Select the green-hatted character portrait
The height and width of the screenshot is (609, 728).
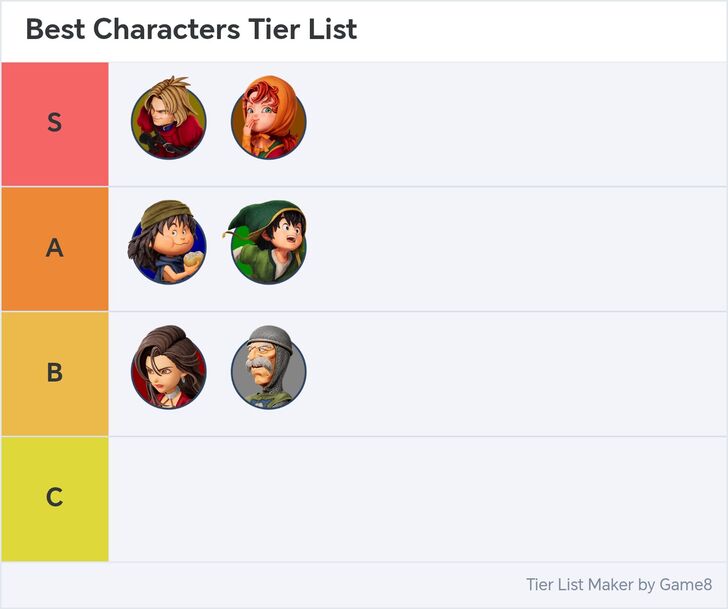coord(268,247)
